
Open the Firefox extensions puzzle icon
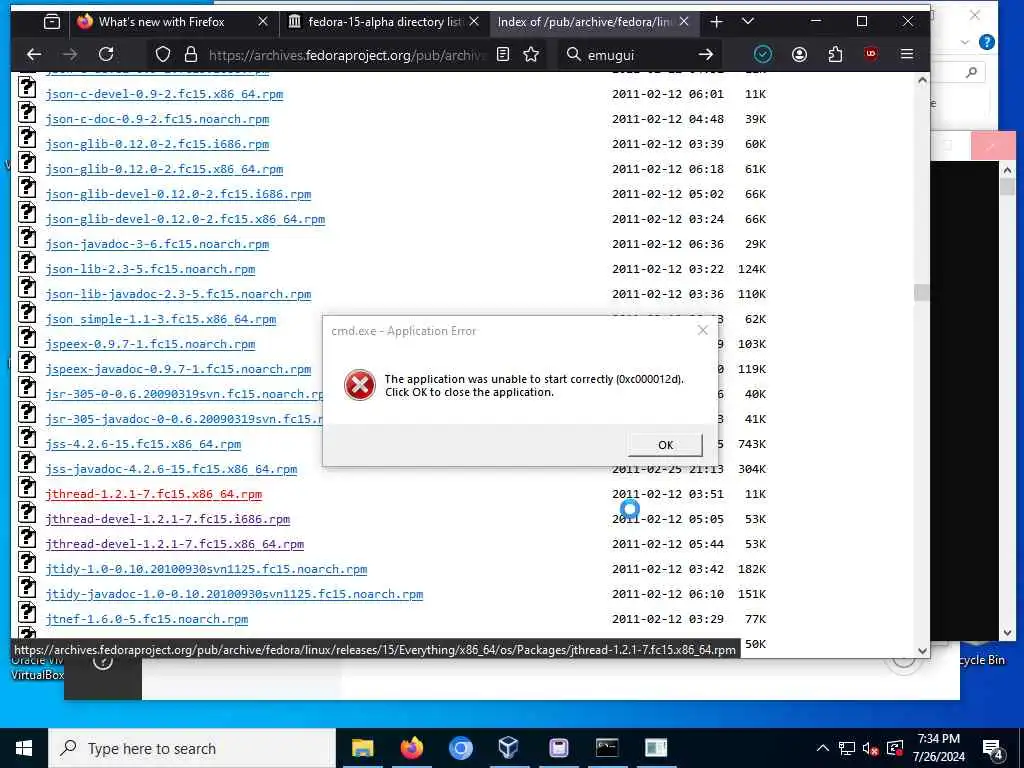tap(835, 54)
